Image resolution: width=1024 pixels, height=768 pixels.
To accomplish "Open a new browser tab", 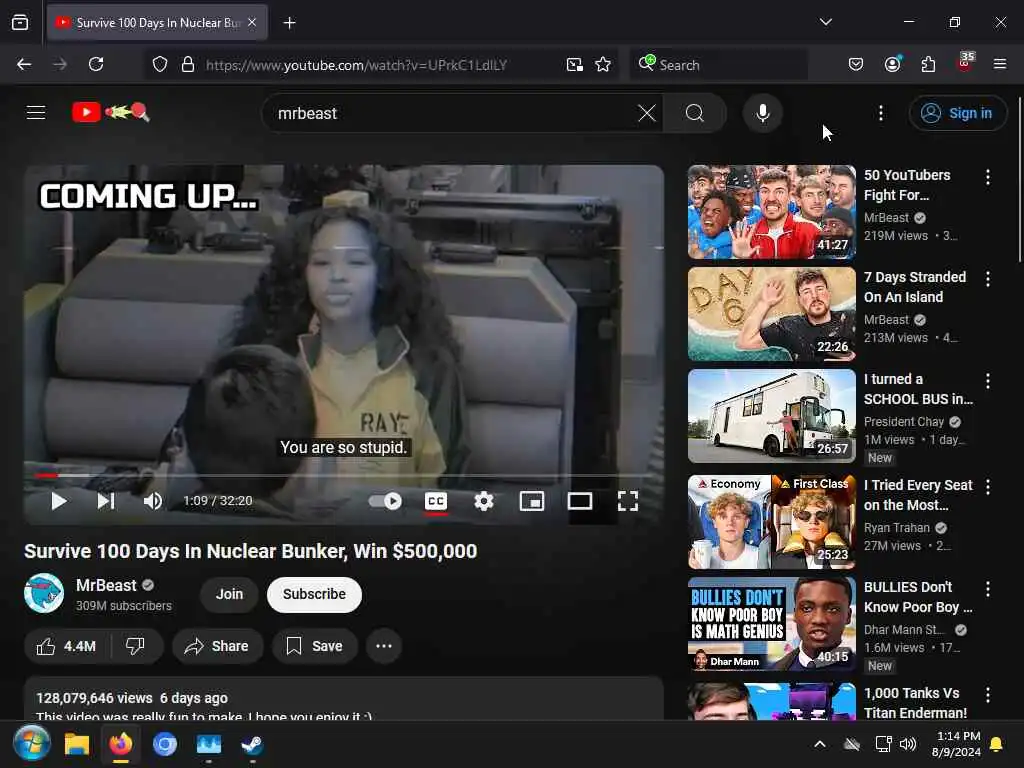I will pos(289,23).
